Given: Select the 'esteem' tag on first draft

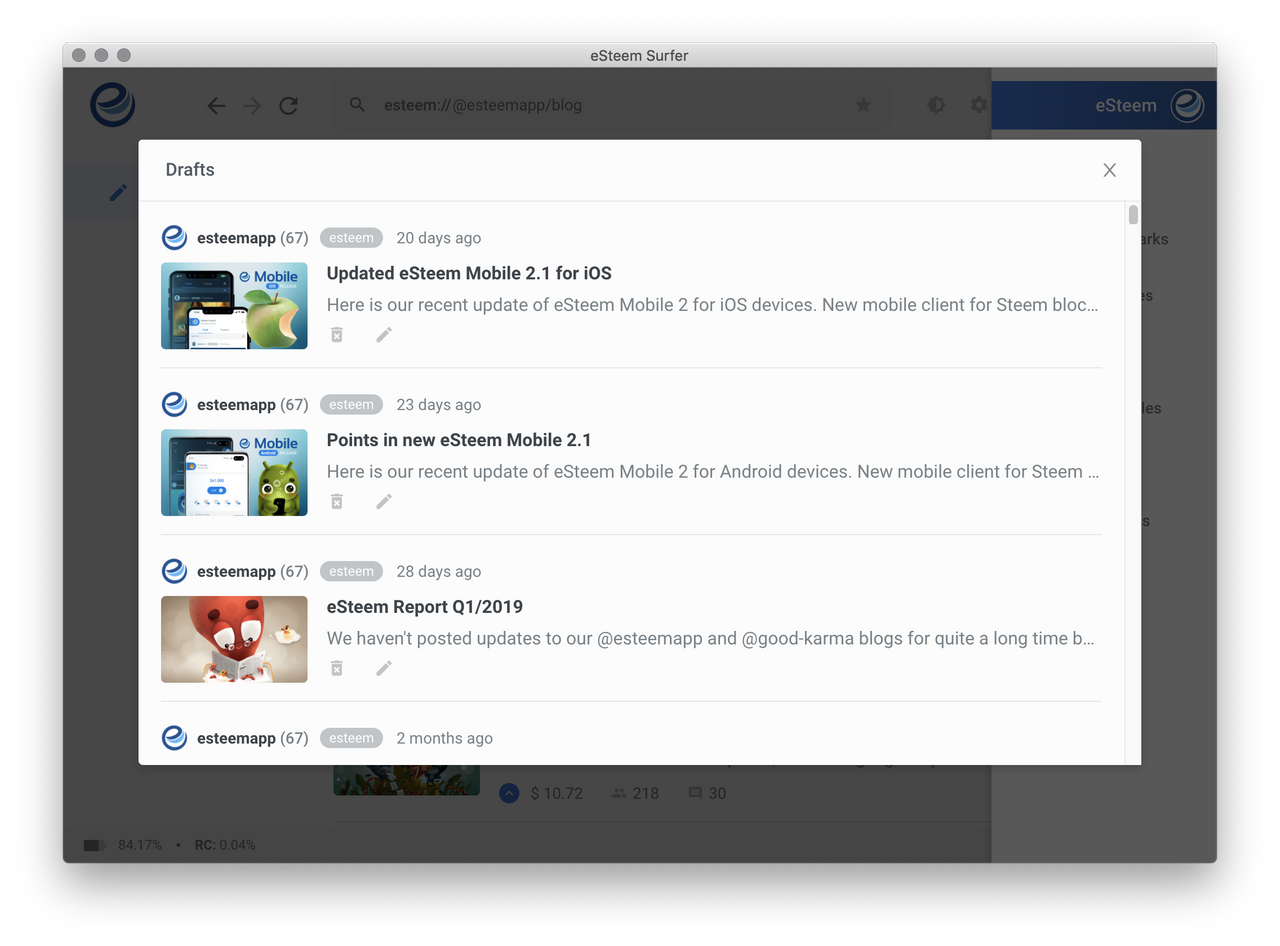Looking at the screenshot, I should click(351, 238).
